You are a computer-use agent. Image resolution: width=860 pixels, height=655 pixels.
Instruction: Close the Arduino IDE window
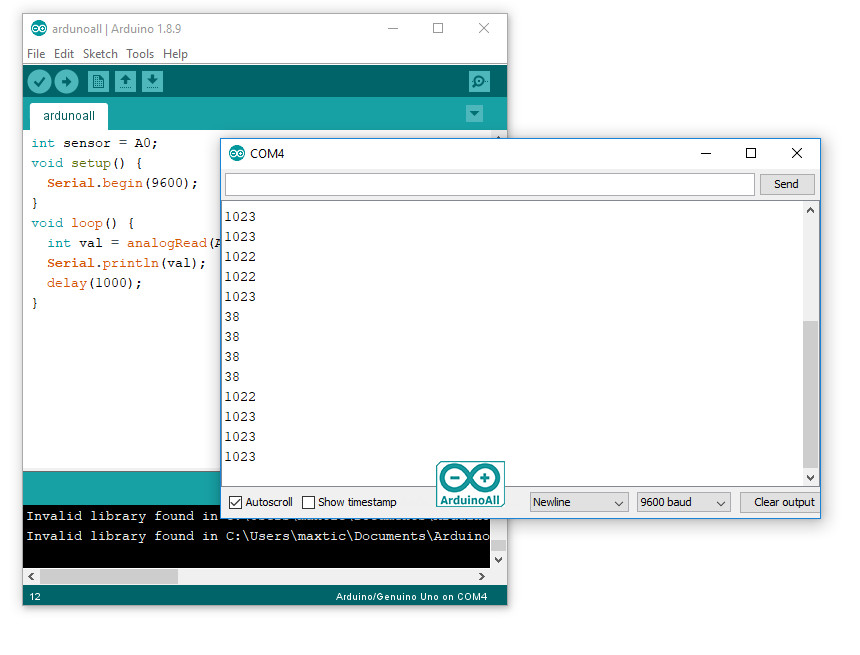click(x=484, y=28)
